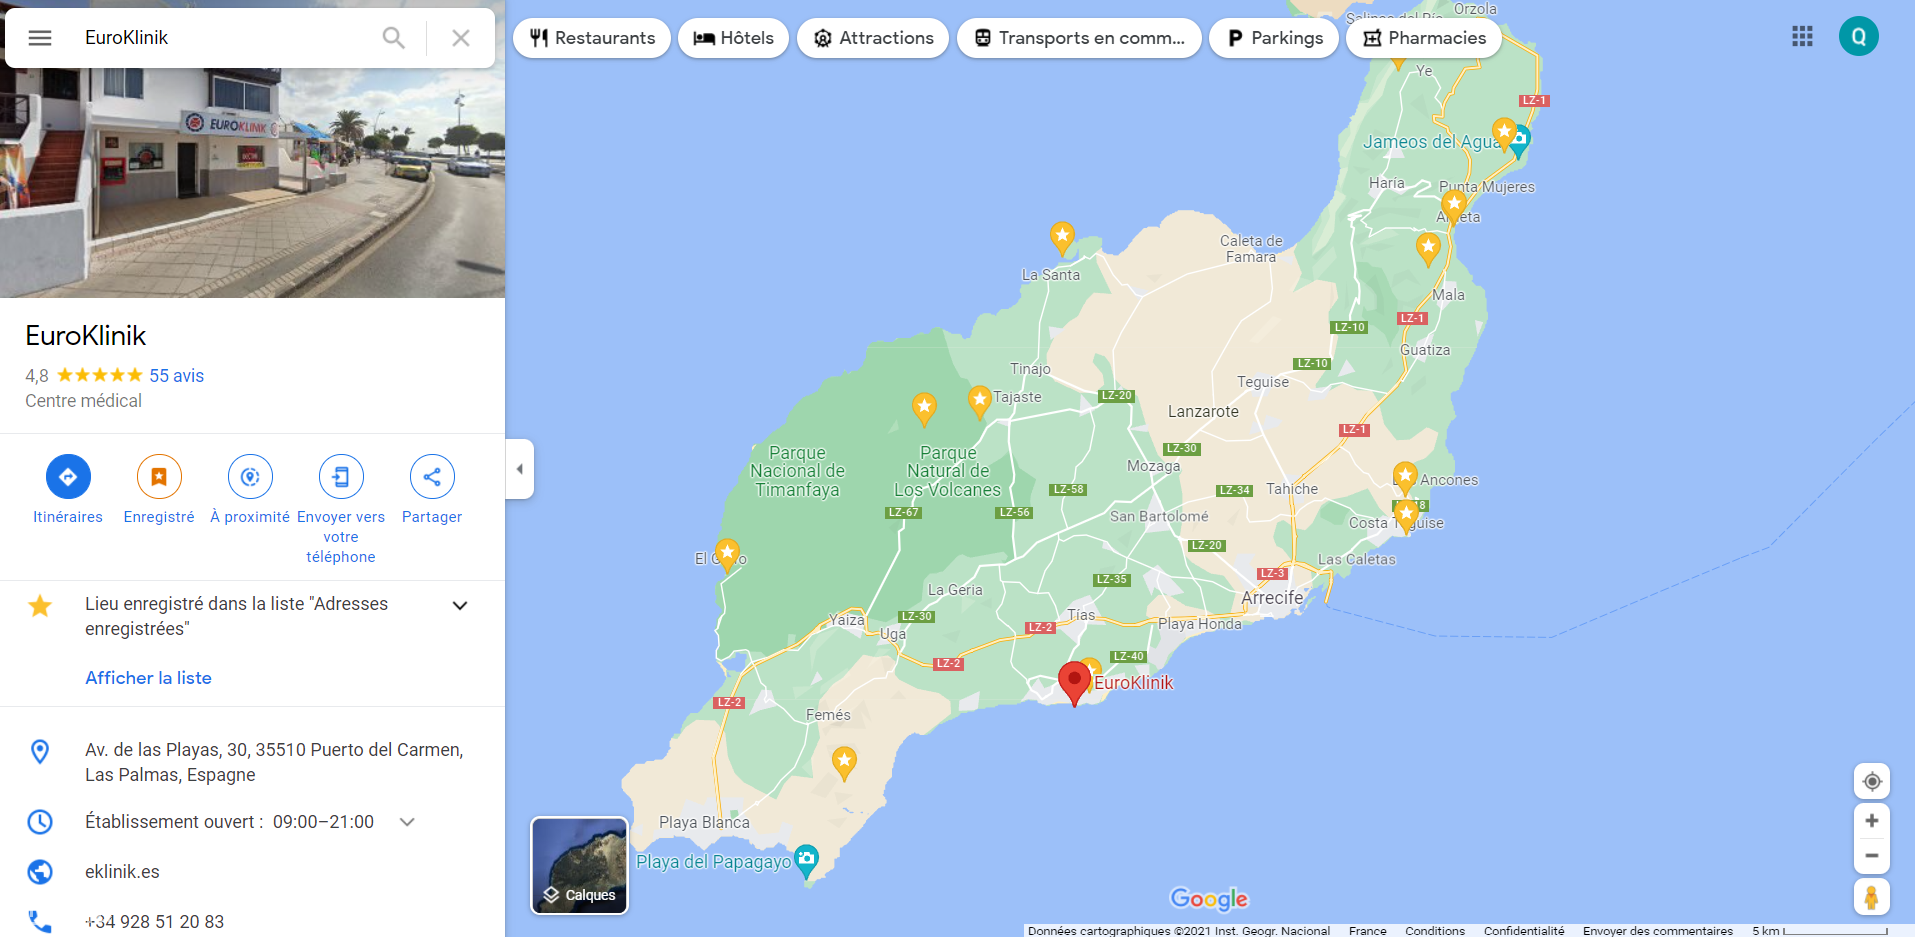
Task: Zoom out with the minus button
Action: point(1872,856)
